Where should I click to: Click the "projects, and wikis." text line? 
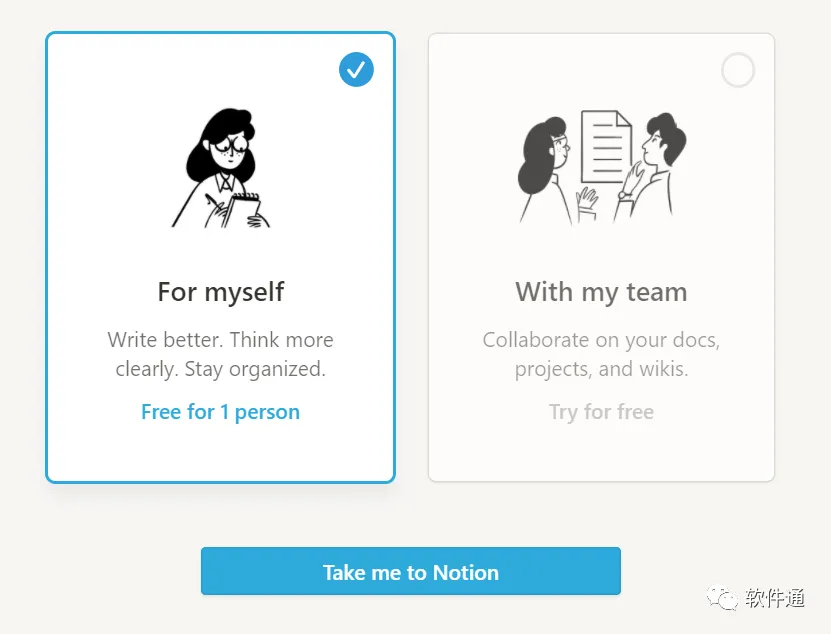[x=601, y=369]
